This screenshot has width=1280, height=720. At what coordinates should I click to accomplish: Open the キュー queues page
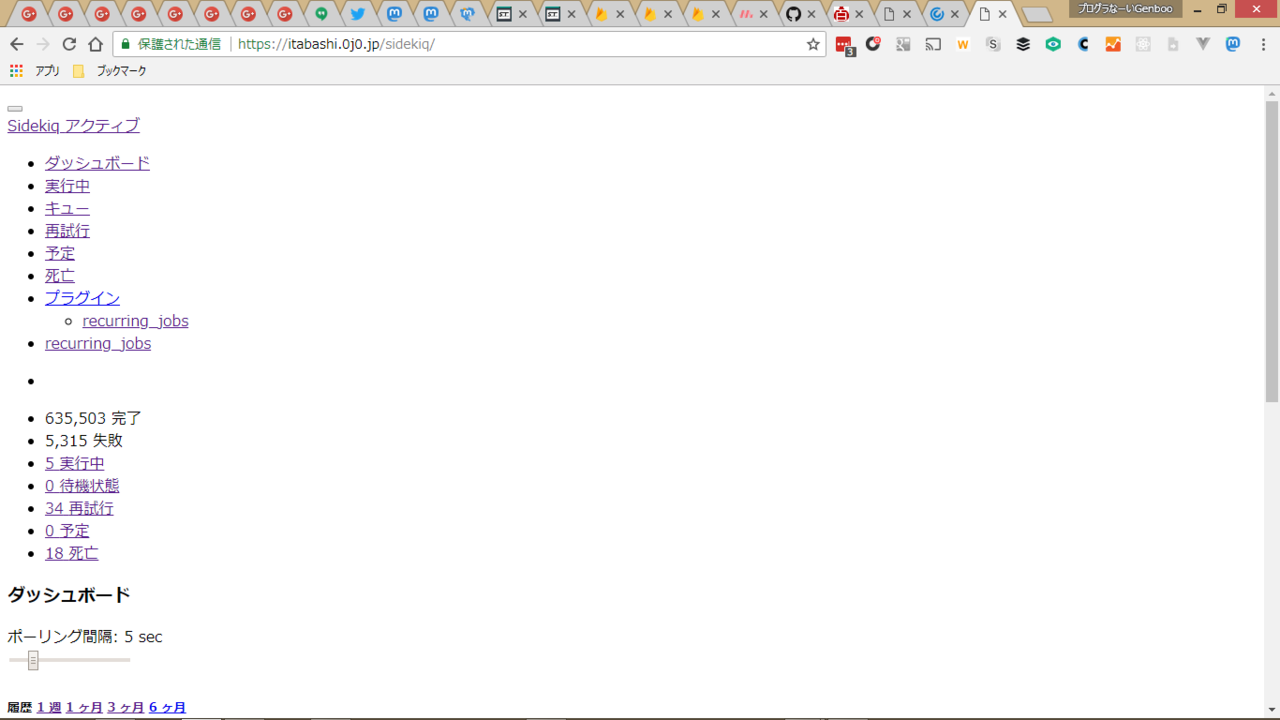point(67,208)
